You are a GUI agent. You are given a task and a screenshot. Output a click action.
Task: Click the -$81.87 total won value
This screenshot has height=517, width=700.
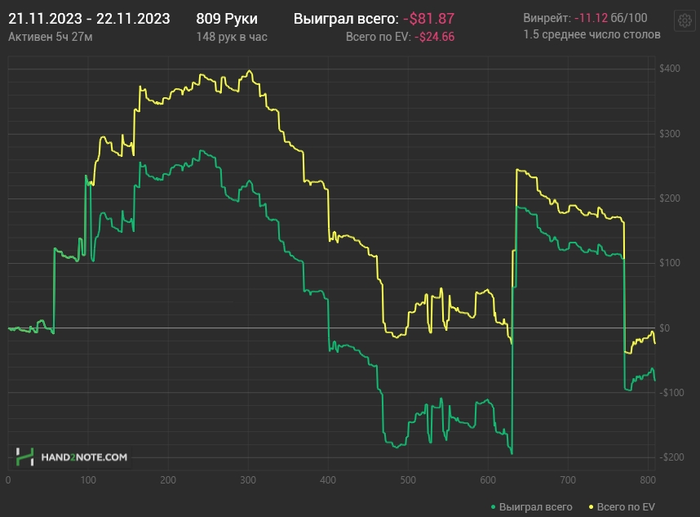tap(430, 19)
